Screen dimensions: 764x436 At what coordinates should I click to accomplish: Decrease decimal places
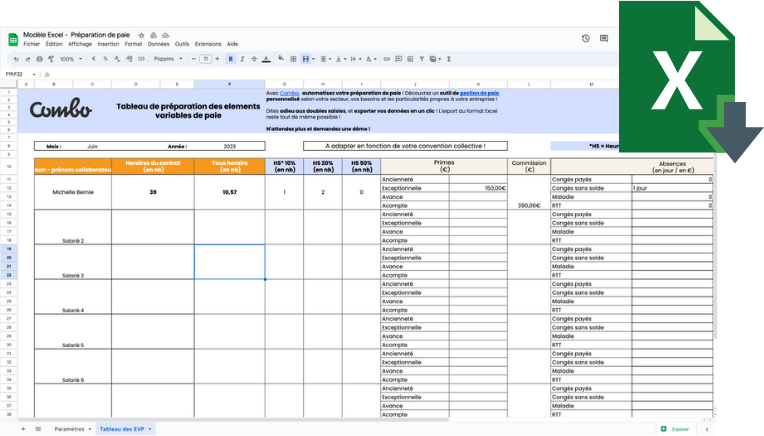tap(117, 59)
